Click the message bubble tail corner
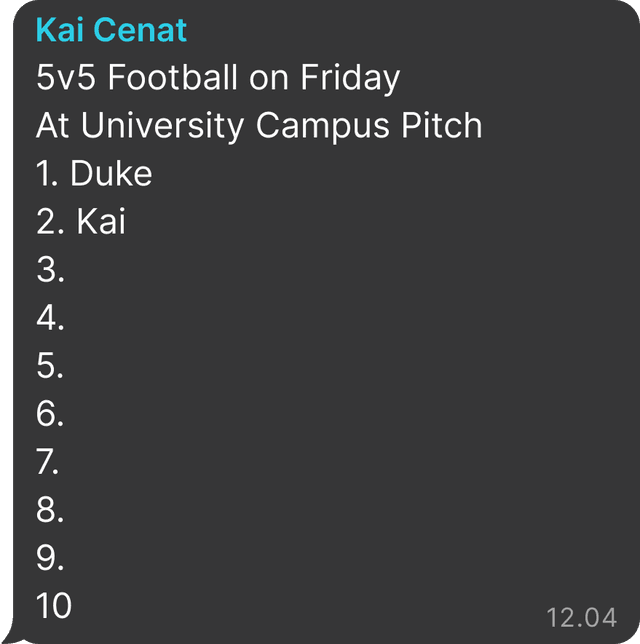 tap(12, 636)
